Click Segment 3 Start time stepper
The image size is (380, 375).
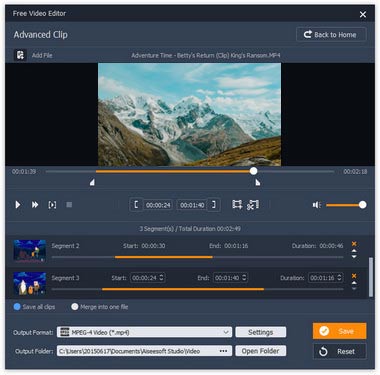pyautogui.click(x=161, y=277)
